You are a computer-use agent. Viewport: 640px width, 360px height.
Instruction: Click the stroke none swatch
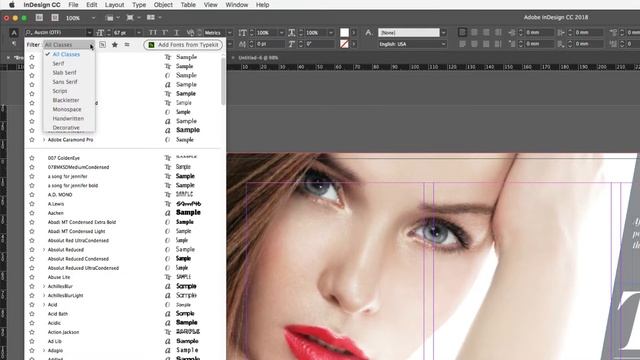[344, 44]
